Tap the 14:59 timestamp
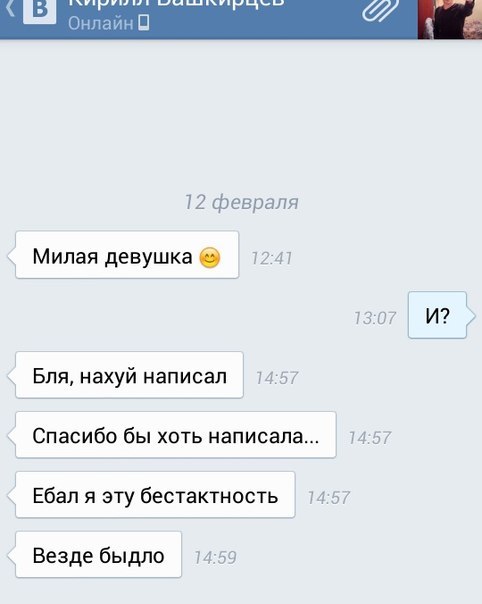Screen dimensions: 482x604 coord(215,557)
